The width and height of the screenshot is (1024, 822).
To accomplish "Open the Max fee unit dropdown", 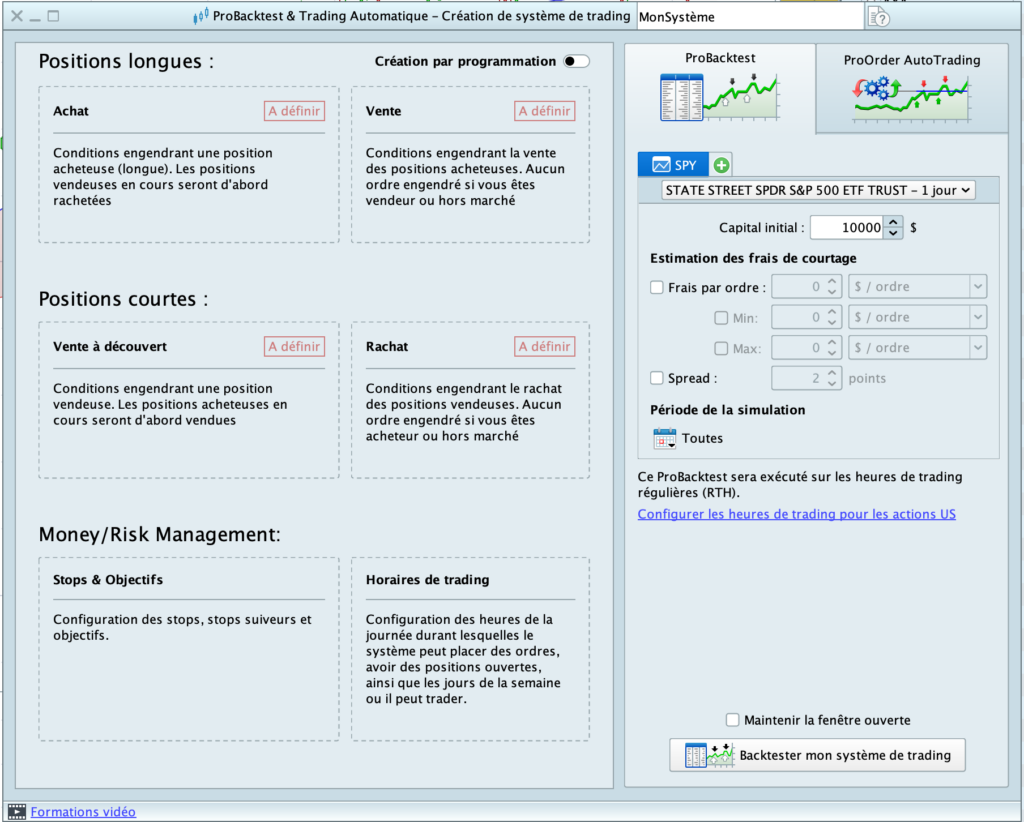I will click(x=917, y=348).
